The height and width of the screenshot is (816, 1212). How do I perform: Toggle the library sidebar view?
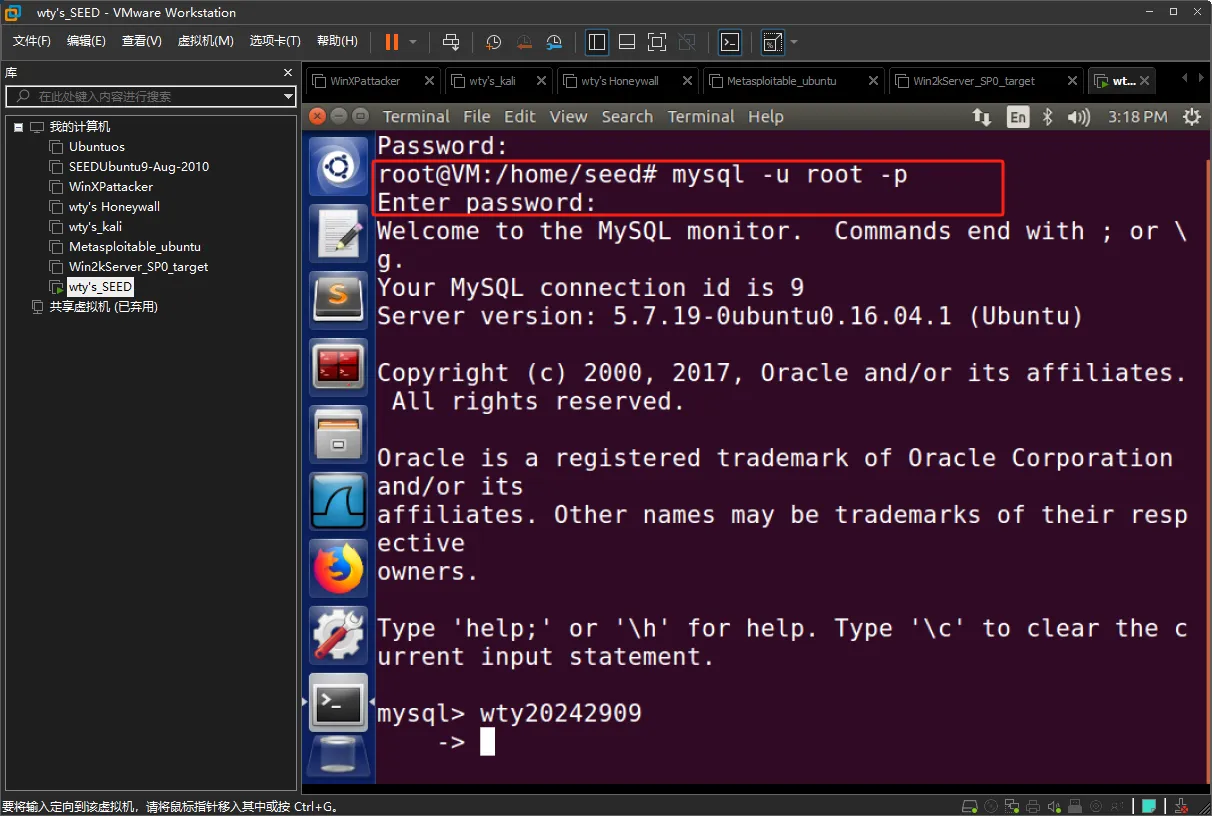[x=597, y=42]
